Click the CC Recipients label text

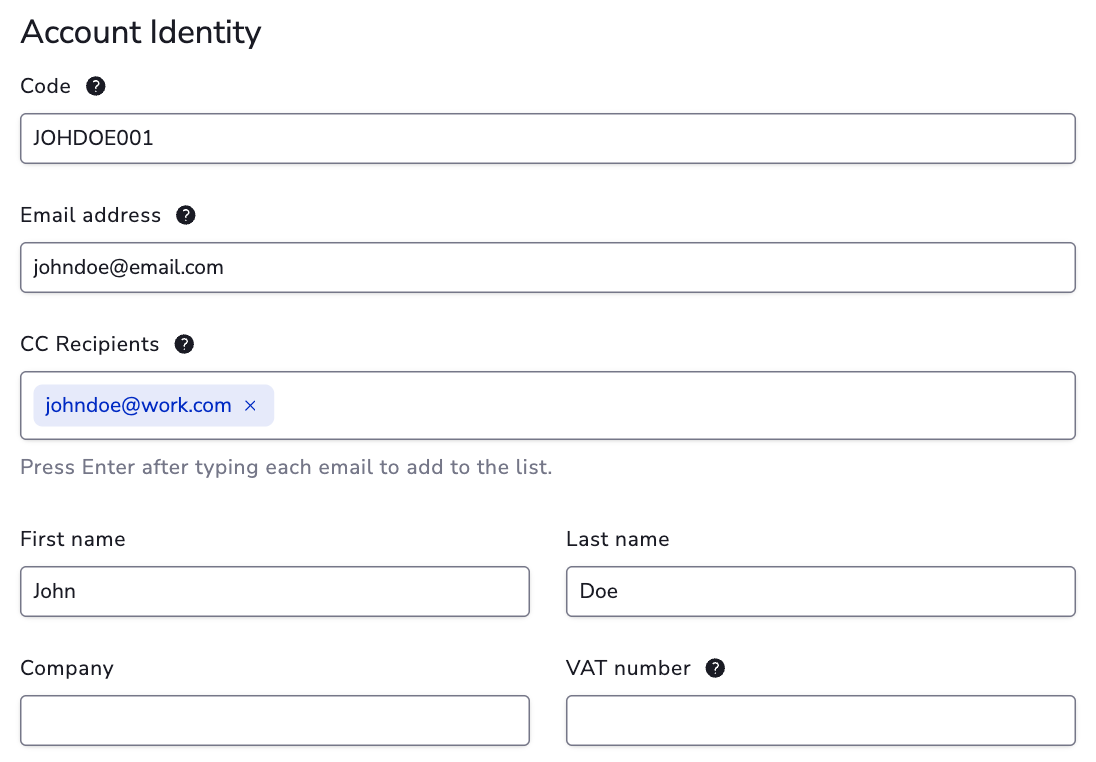[x=89, y=344]
